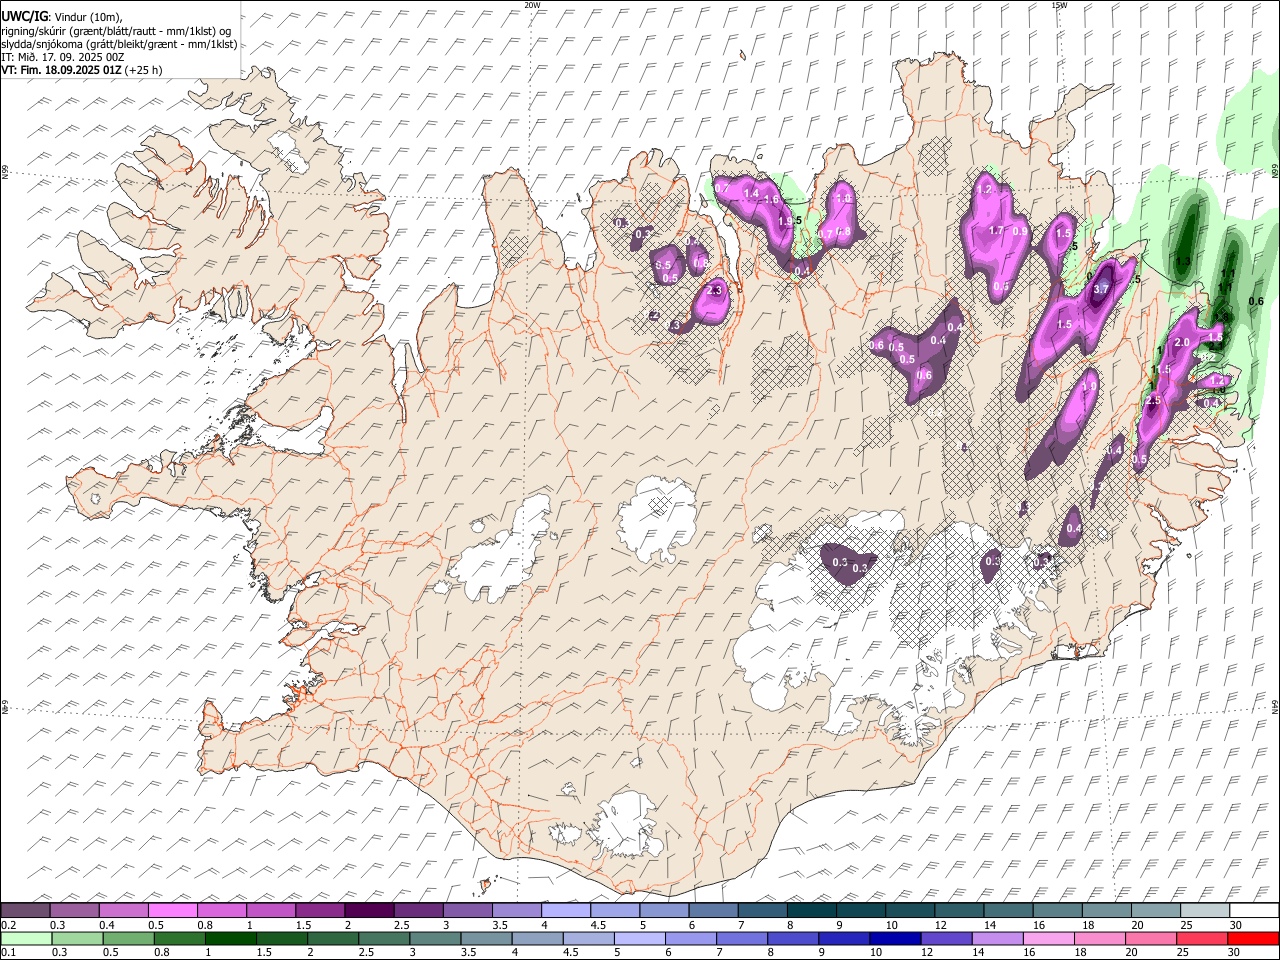Click the light grey 25 swatch in upper scale
This screenshot has width=1280, height=960.
click(1204, 911)
